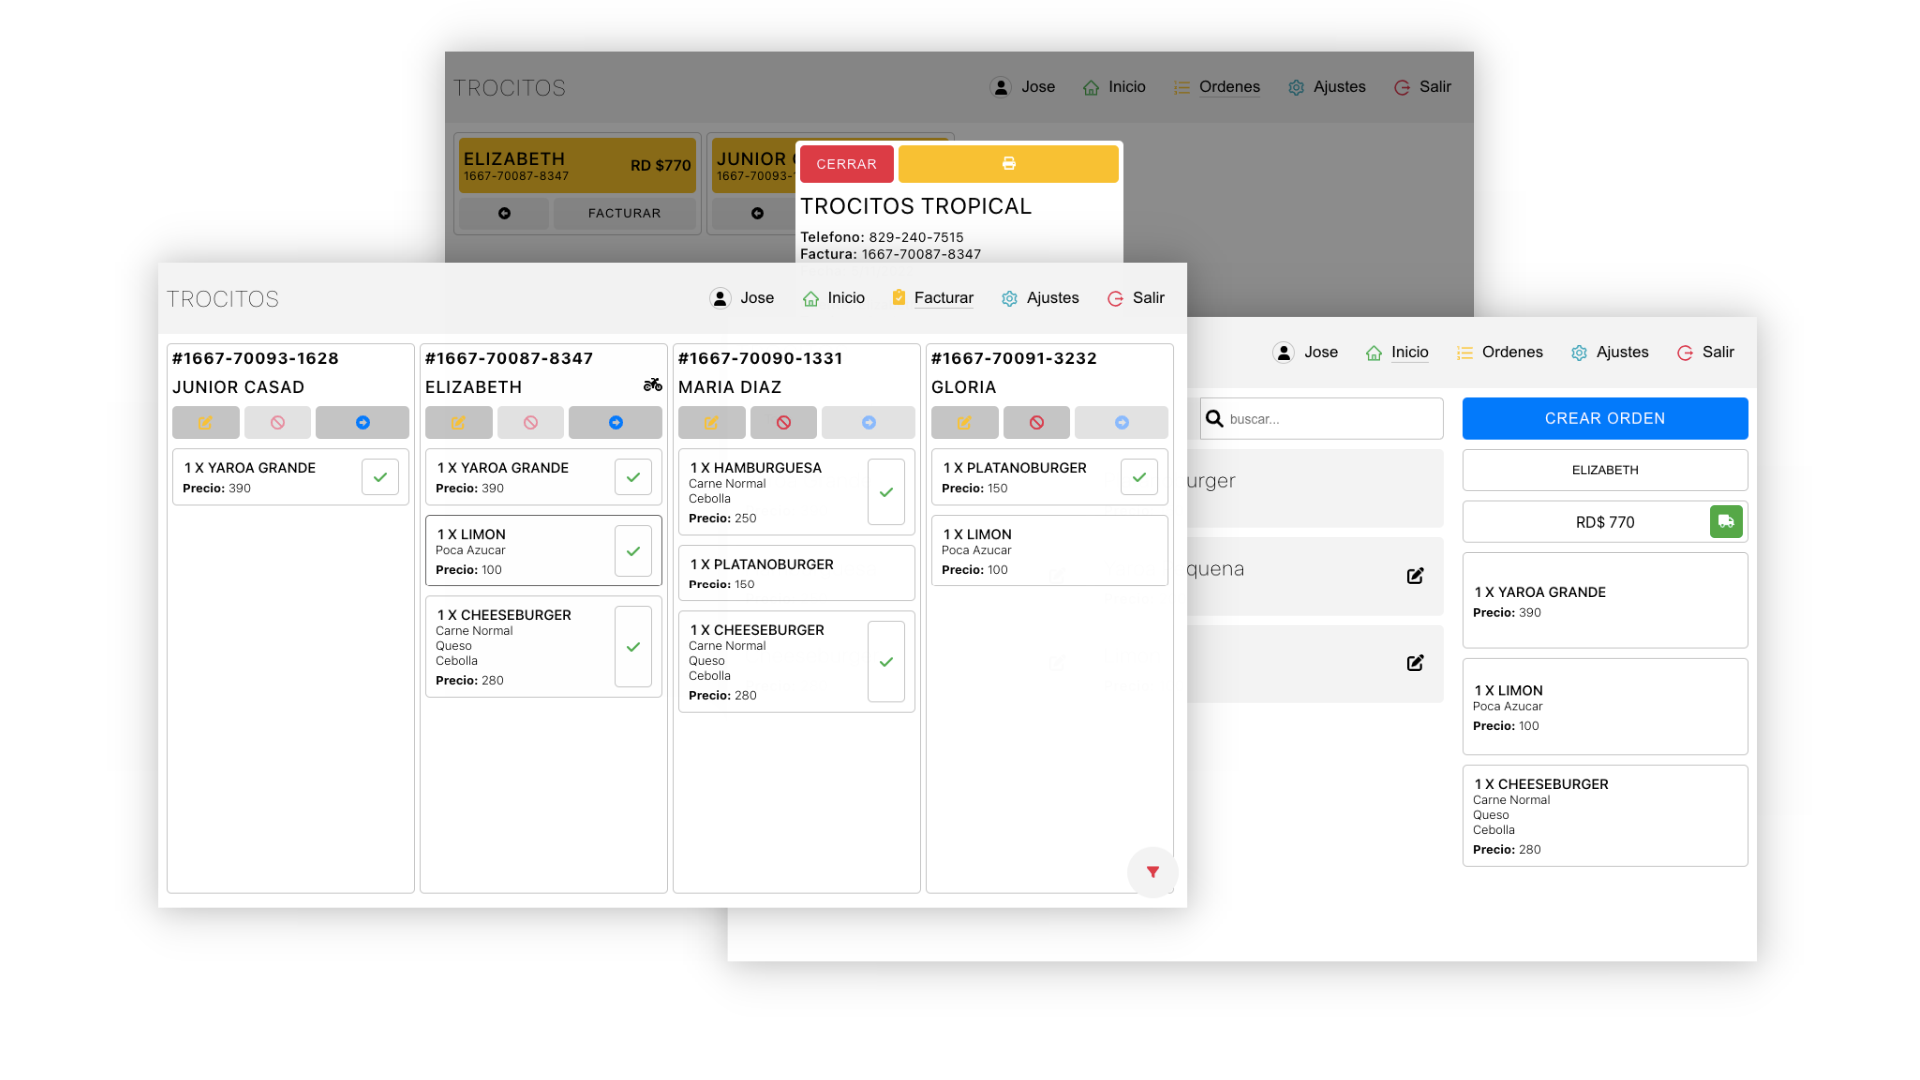Click cancel icon on MARIA DIAZ order
The width and height of the screenshot is (1920, 1080).
tap(783, 423)
